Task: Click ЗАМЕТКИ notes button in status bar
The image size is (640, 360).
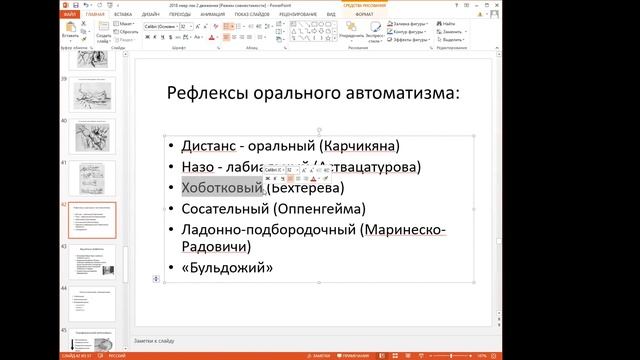Action: [x=319, y=356]
